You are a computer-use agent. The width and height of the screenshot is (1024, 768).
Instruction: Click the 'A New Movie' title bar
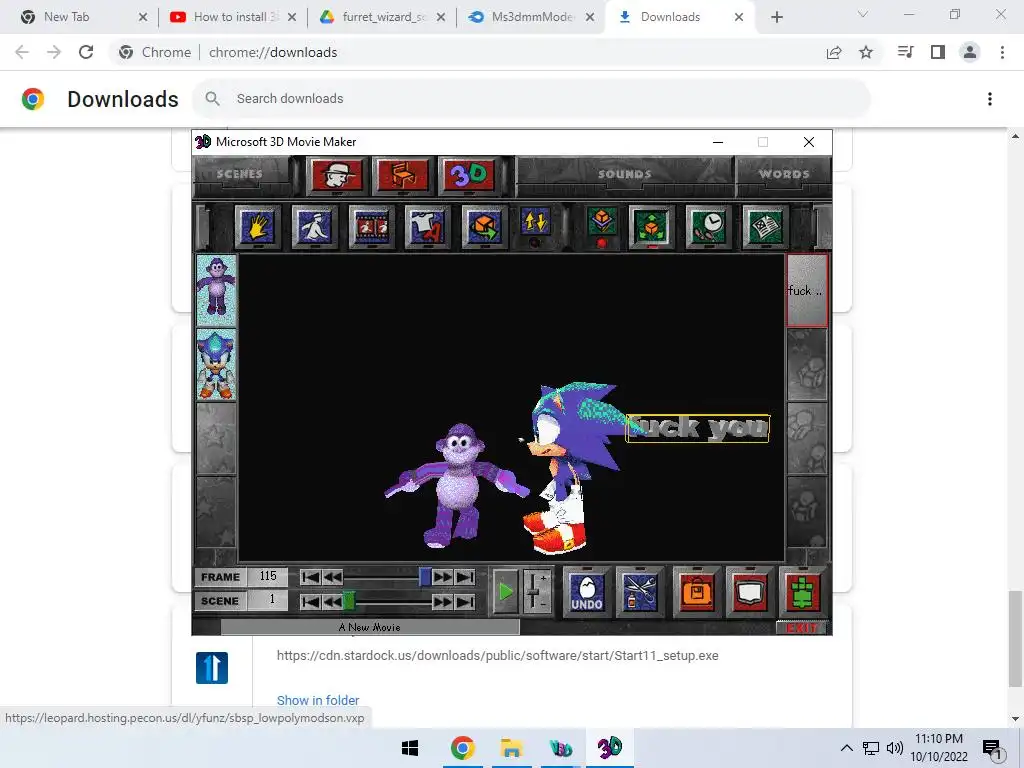(370, 627)
